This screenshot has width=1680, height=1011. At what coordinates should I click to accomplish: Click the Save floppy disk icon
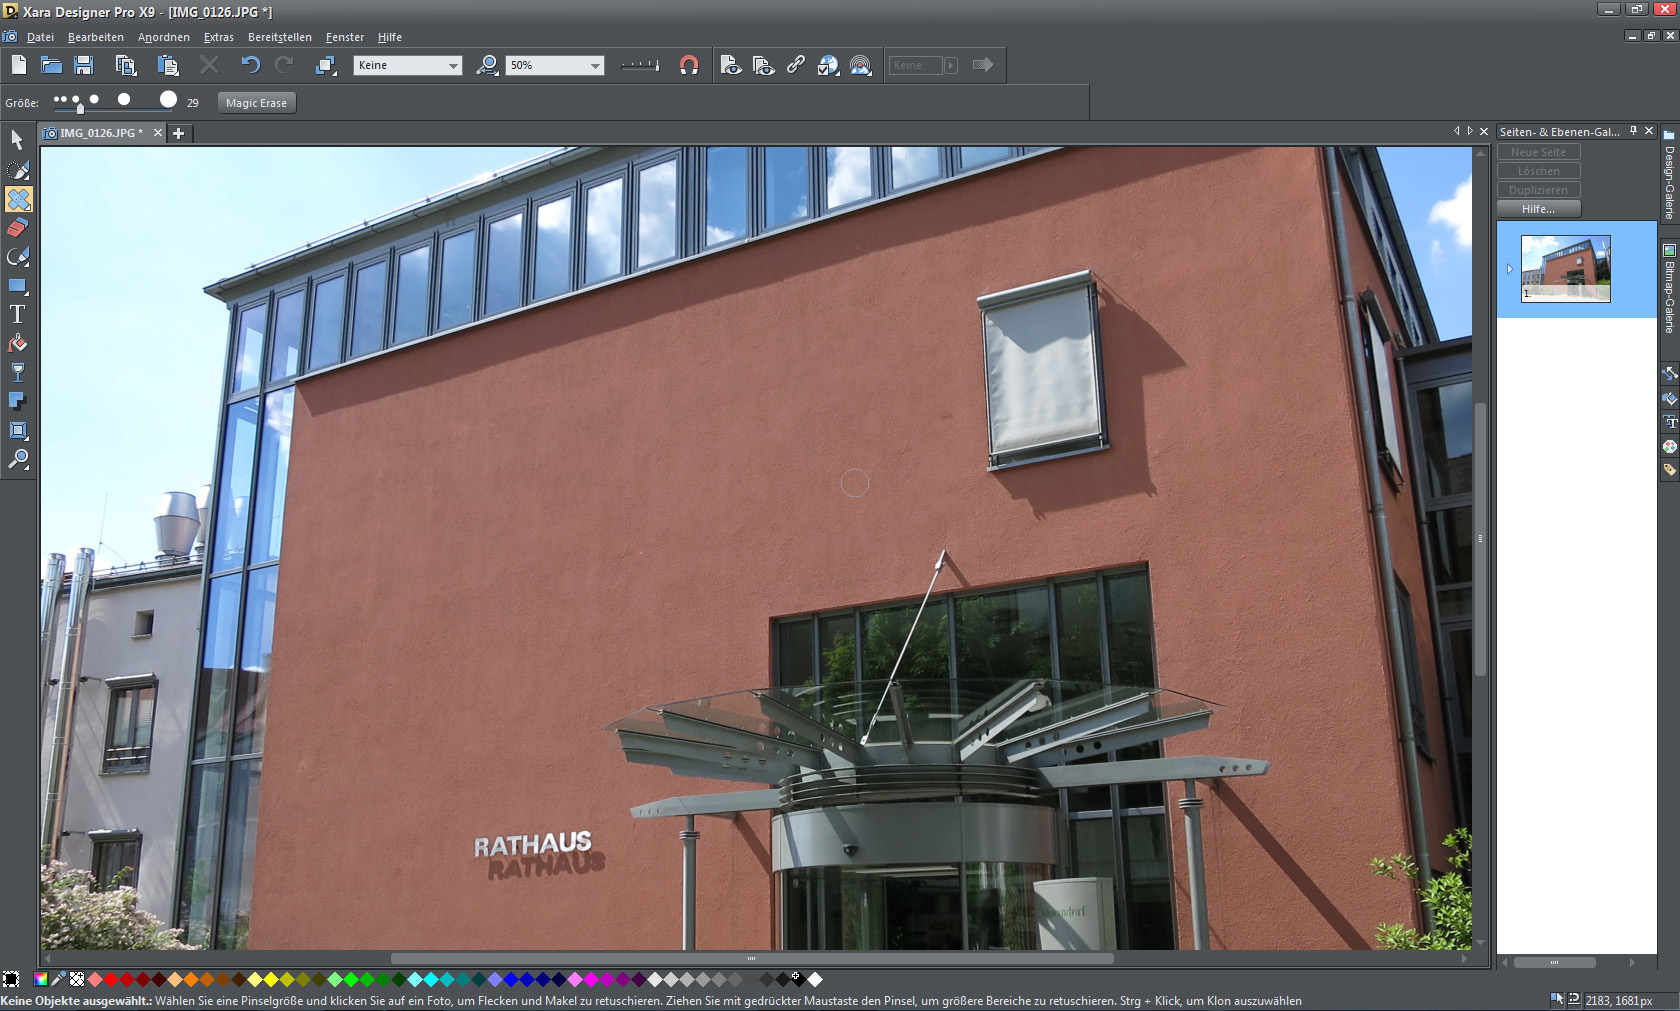[84, 65]
